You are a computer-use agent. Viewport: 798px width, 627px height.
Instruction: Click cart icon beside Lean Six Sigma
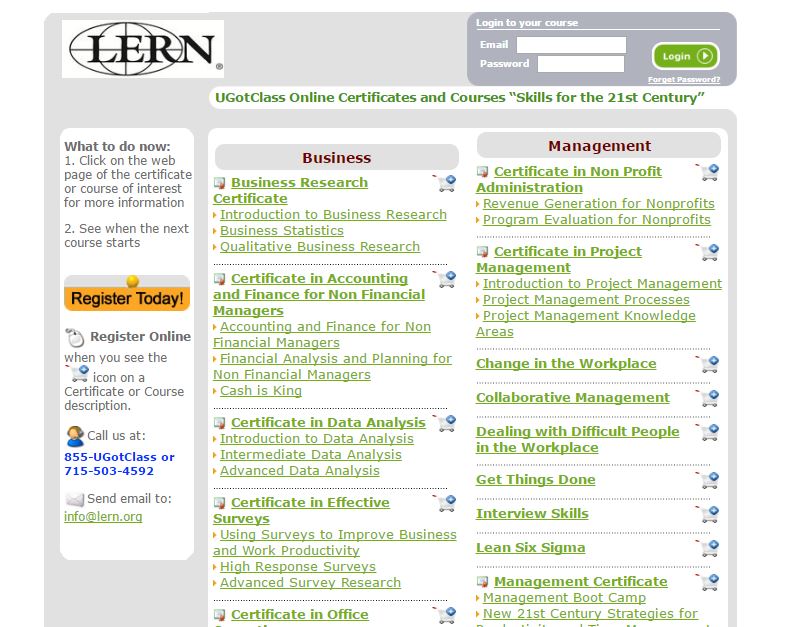pyautogui.click(x=709, y=548)
